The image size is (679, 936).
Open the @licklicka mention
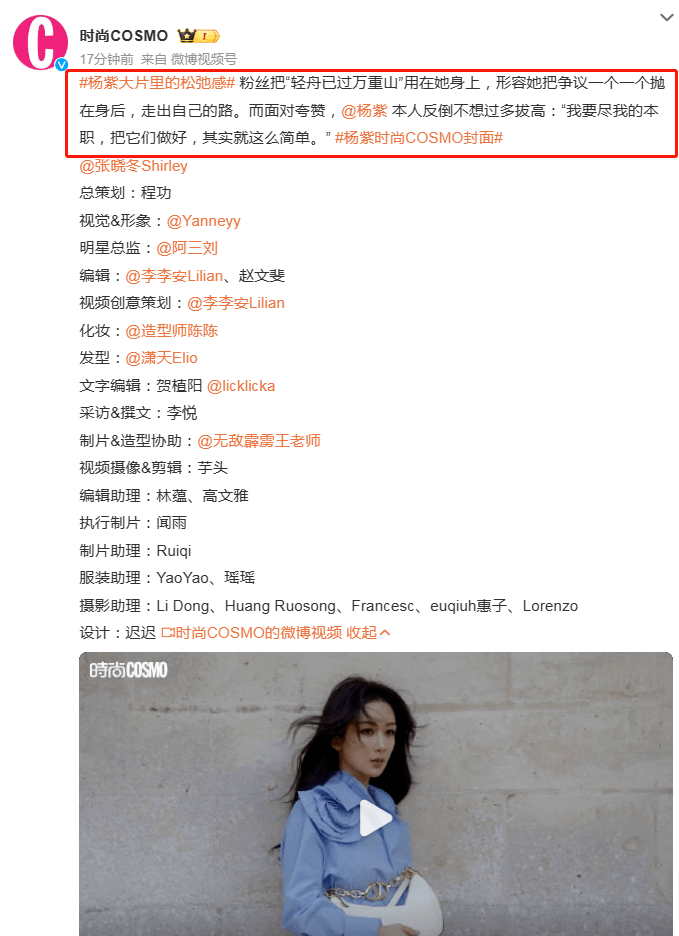coord(241,386)
